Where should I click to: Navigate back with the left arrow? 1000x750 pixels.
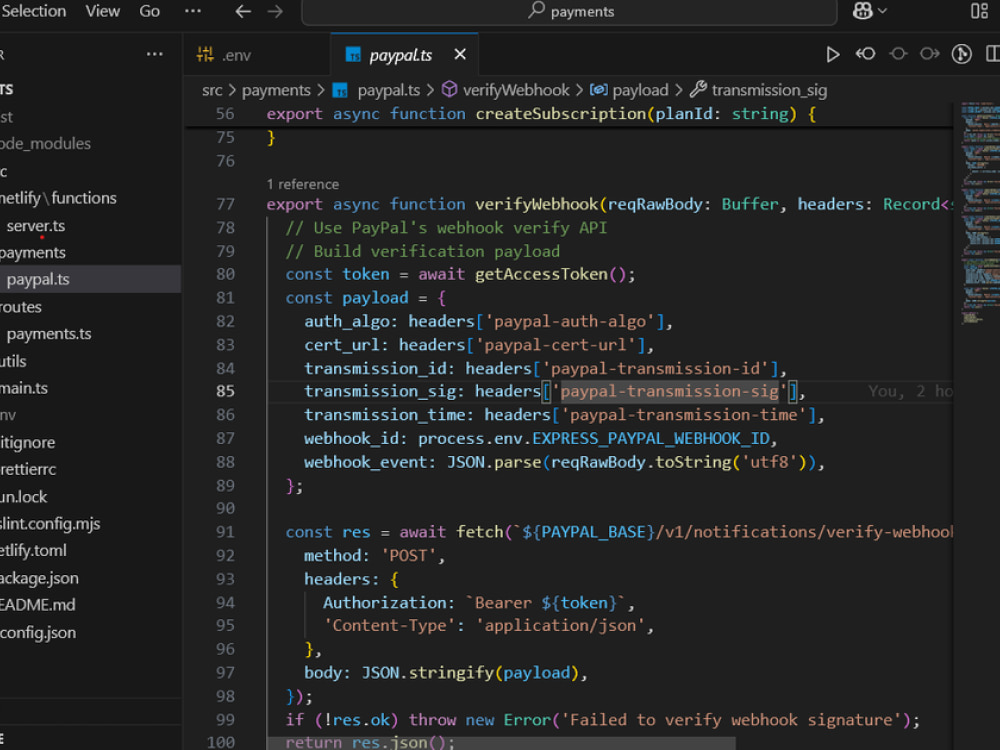tap(243, 11)
